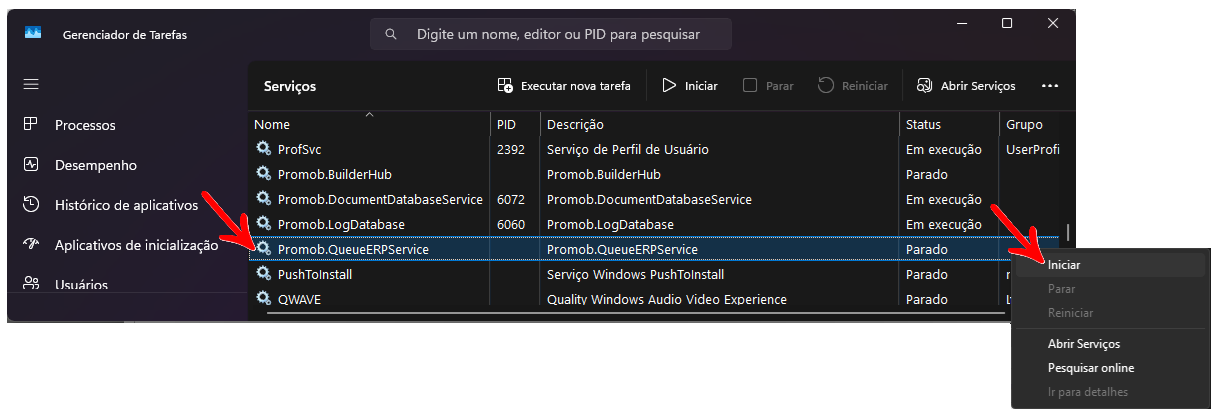Choose Pesquisar online in context menu
This screenshot has width=1220, height=420.
[1108, 368]
